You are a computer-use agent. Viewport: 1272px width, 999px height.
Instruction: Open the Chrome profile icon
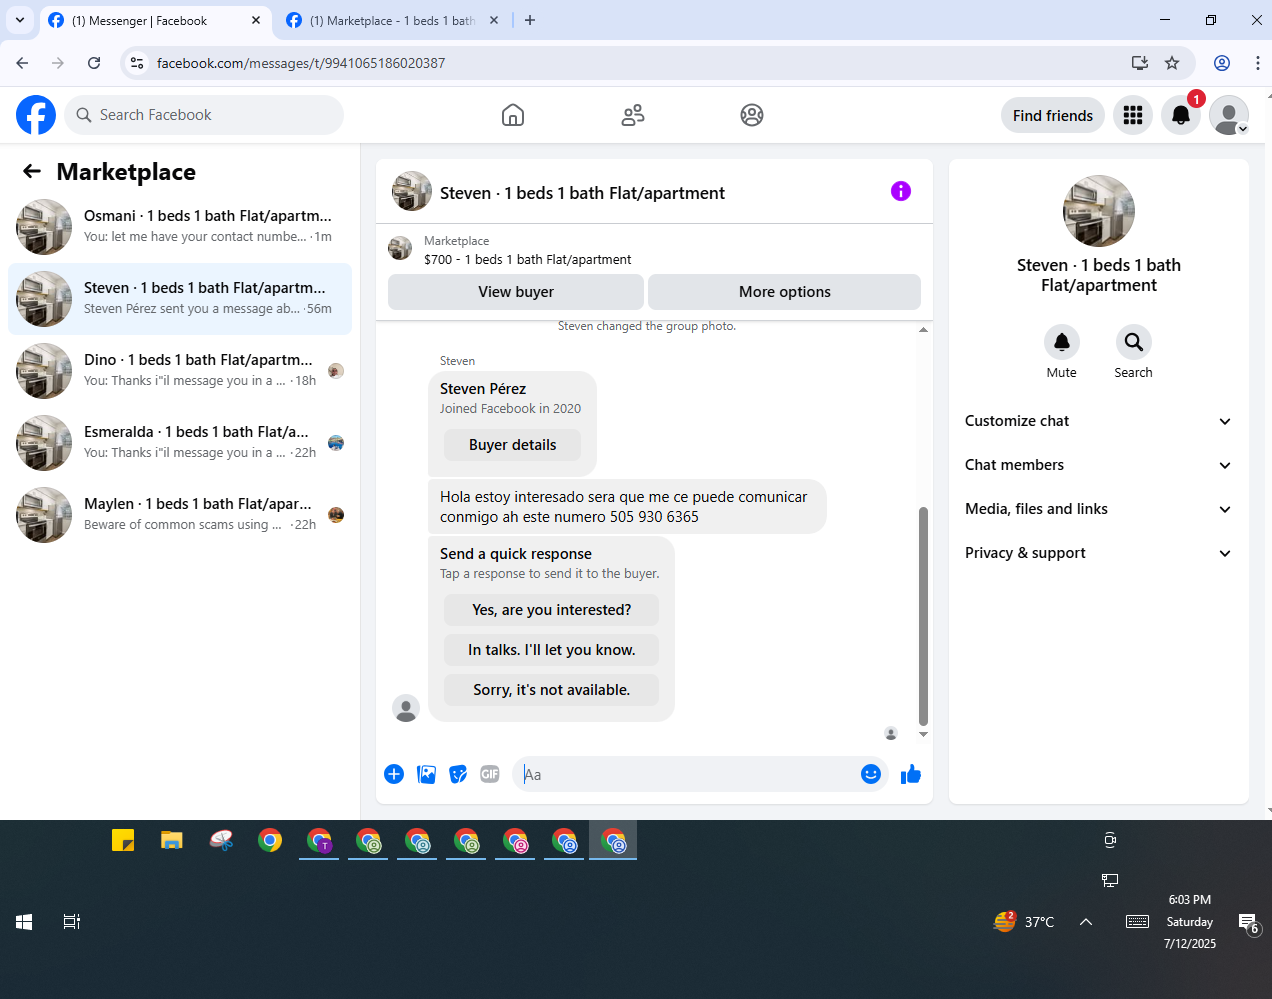1222,63
